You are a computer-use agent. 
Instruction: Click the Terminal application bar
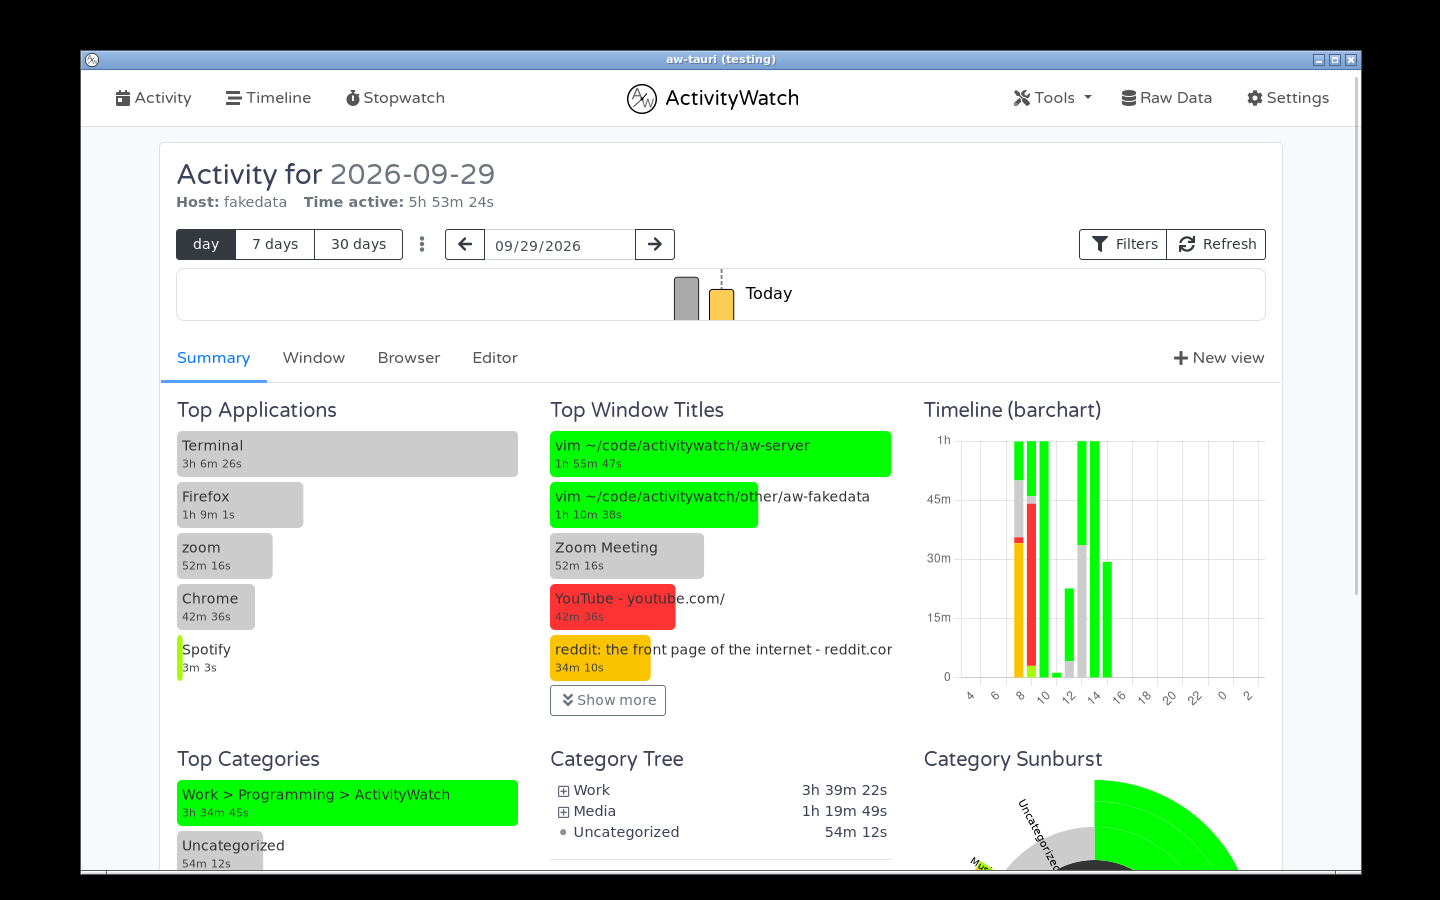[347, 454]
